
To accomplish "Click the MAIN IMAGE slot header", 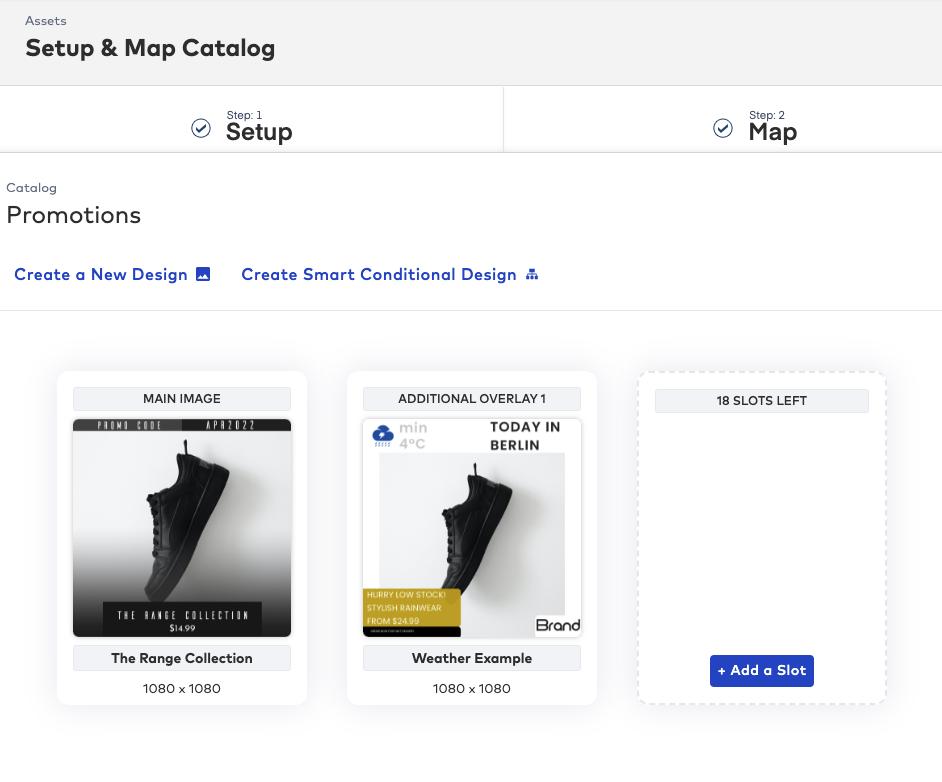I will coord(181,398).
